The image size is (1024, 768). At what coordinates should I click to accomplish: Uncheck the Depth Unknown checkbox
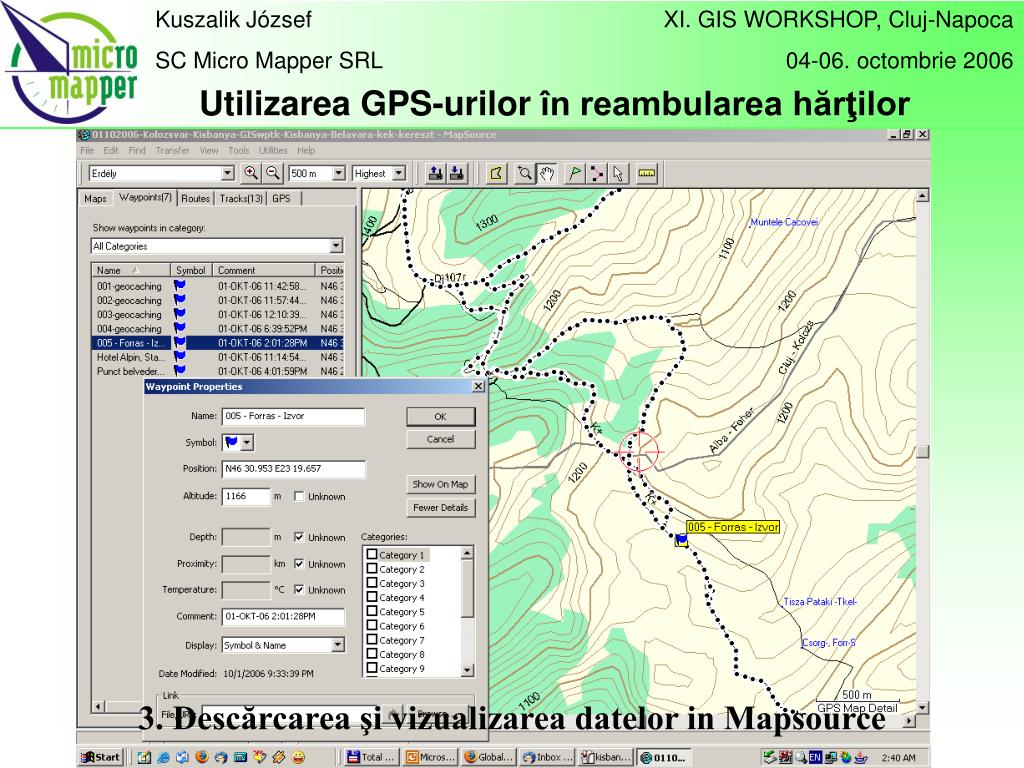point(299,537)
